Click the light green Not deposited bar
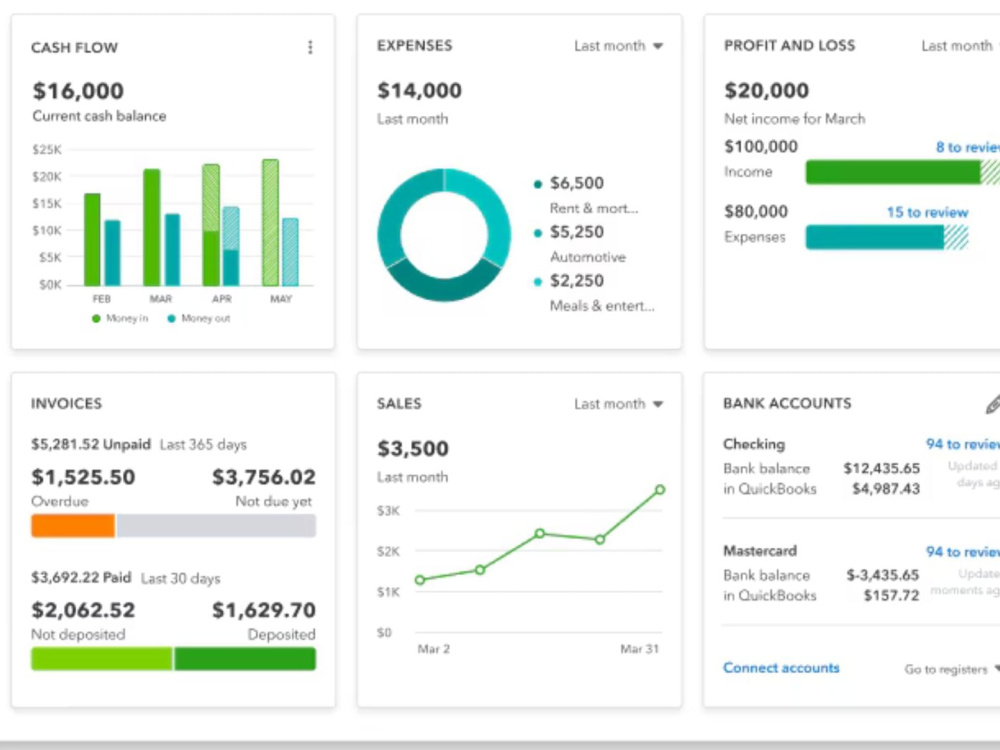 pos(101,659)
